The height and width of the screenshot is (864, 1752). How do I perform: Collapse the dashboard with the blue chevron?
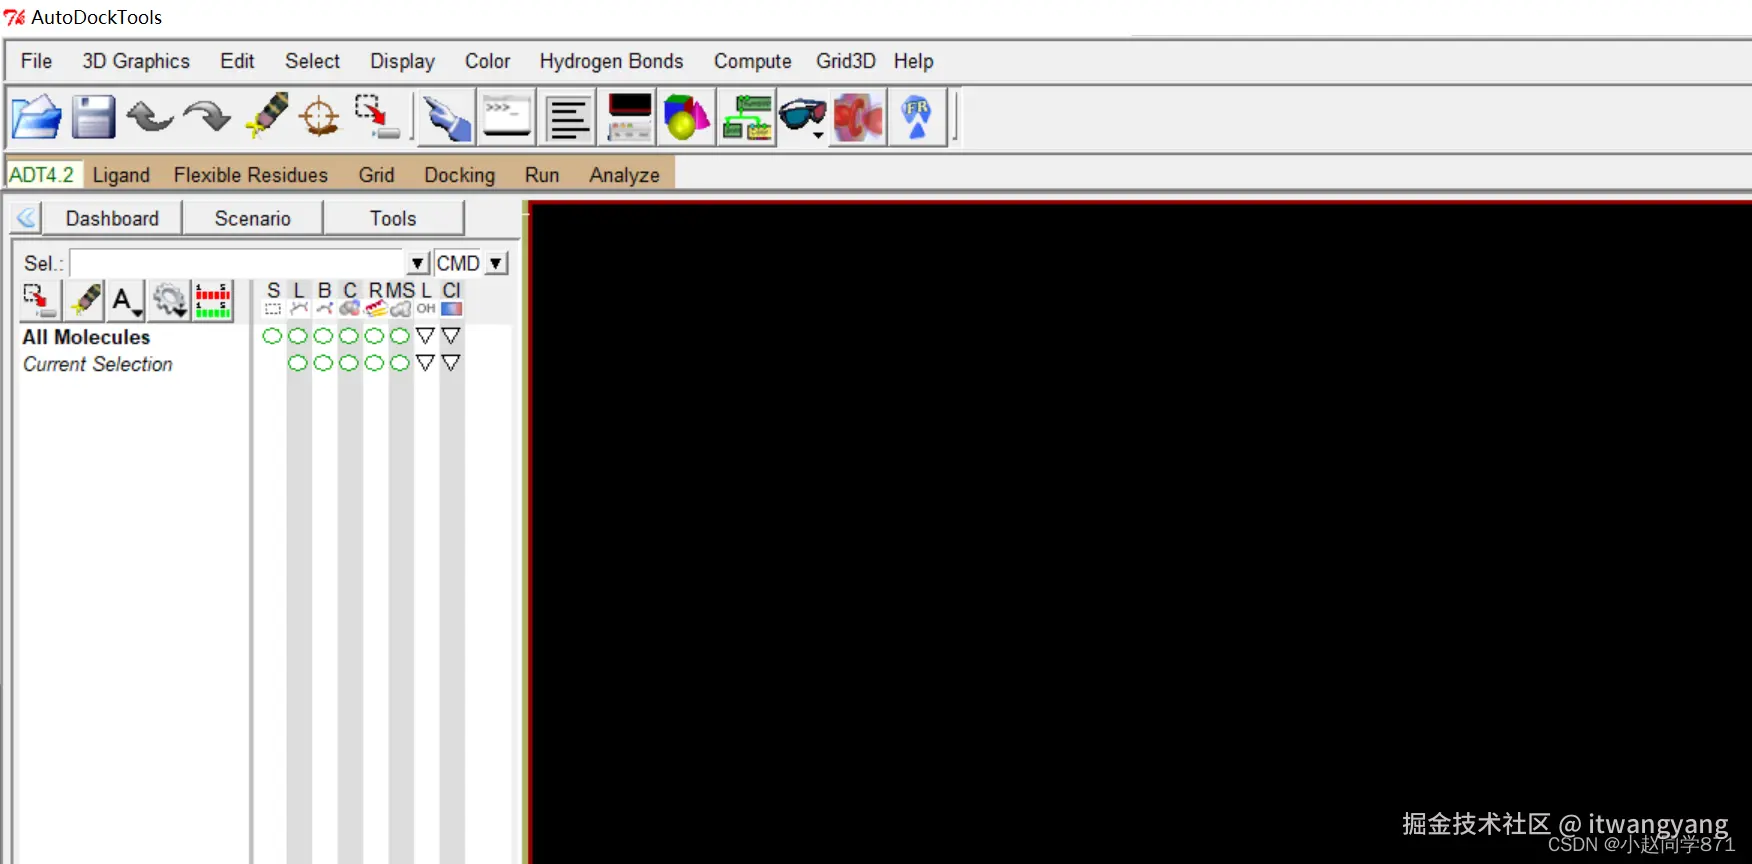tap(26, 217)
